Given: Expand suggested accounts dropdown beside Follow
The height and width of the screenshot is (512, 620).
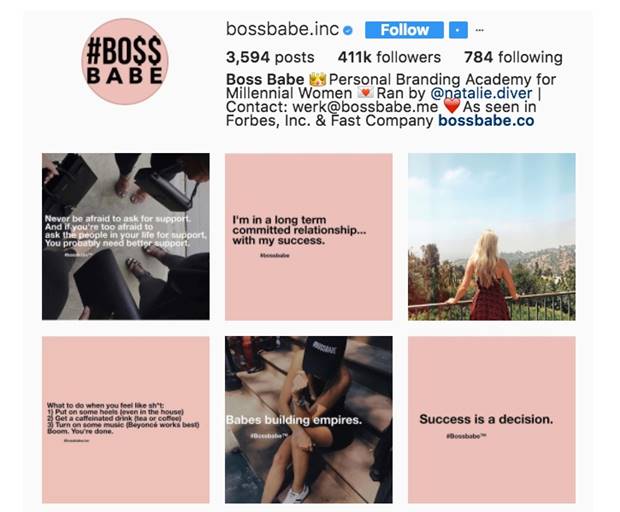Looking at the screenshot, I should (x=458, y=30).
